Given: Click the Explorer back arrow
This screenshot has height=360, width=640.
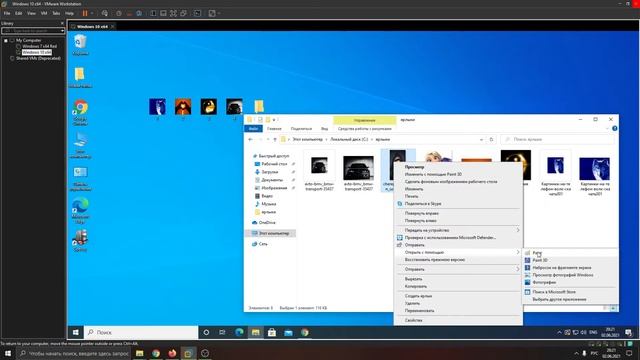Looking at the screenshot, I should [x=251, y=140].
